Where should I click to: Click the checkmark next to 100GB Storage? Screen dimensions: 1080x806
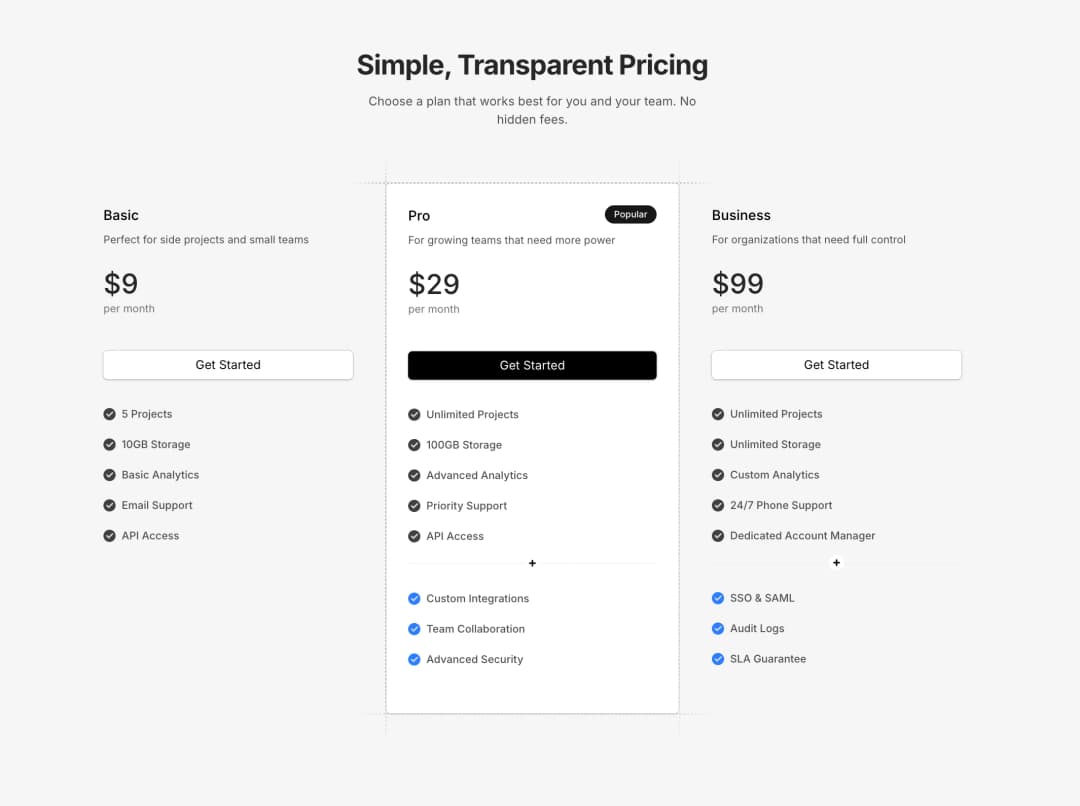pyautogui.click(x=413, y=444)
